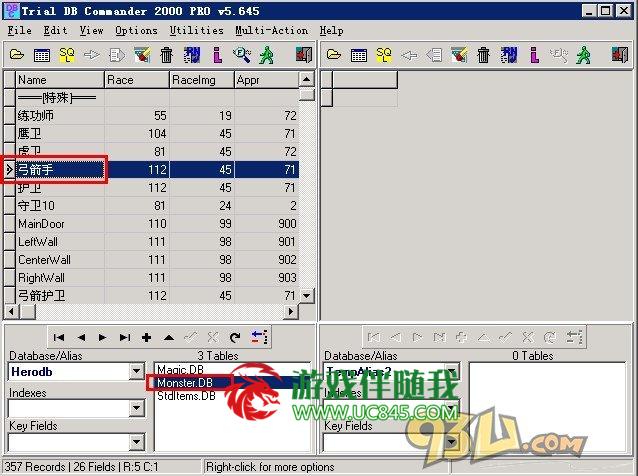Click grid vertical scrollbar up arrow

pyautogui.click(x=307, y=79)
